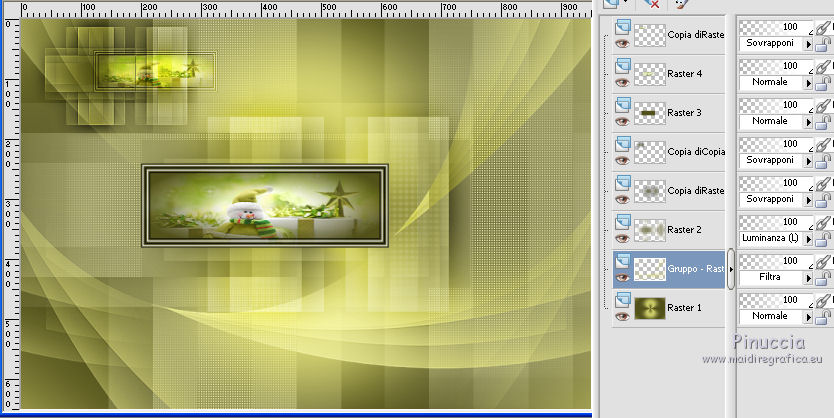Viewport: 834px width, 418px height.
Task: Toggle eye of Copia diRaste above Raster 2
Action: click(622, 199)
